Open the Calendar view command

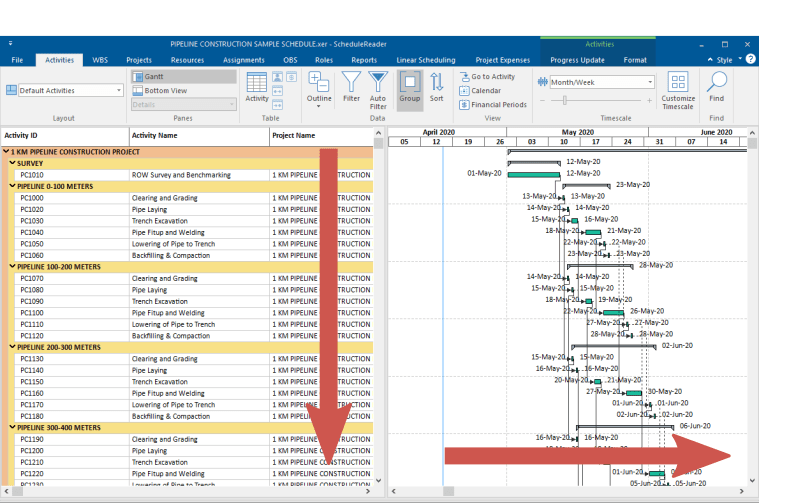tap(480, 91)
